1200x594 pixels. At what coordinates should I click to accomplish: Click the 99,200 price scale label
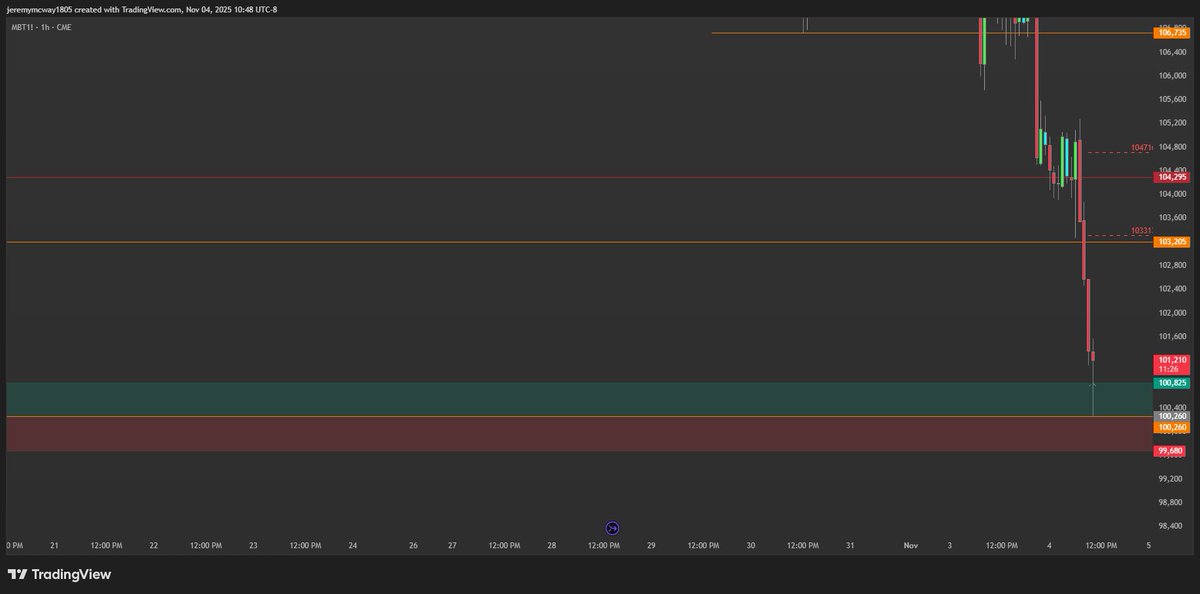tap(1173, 479)
